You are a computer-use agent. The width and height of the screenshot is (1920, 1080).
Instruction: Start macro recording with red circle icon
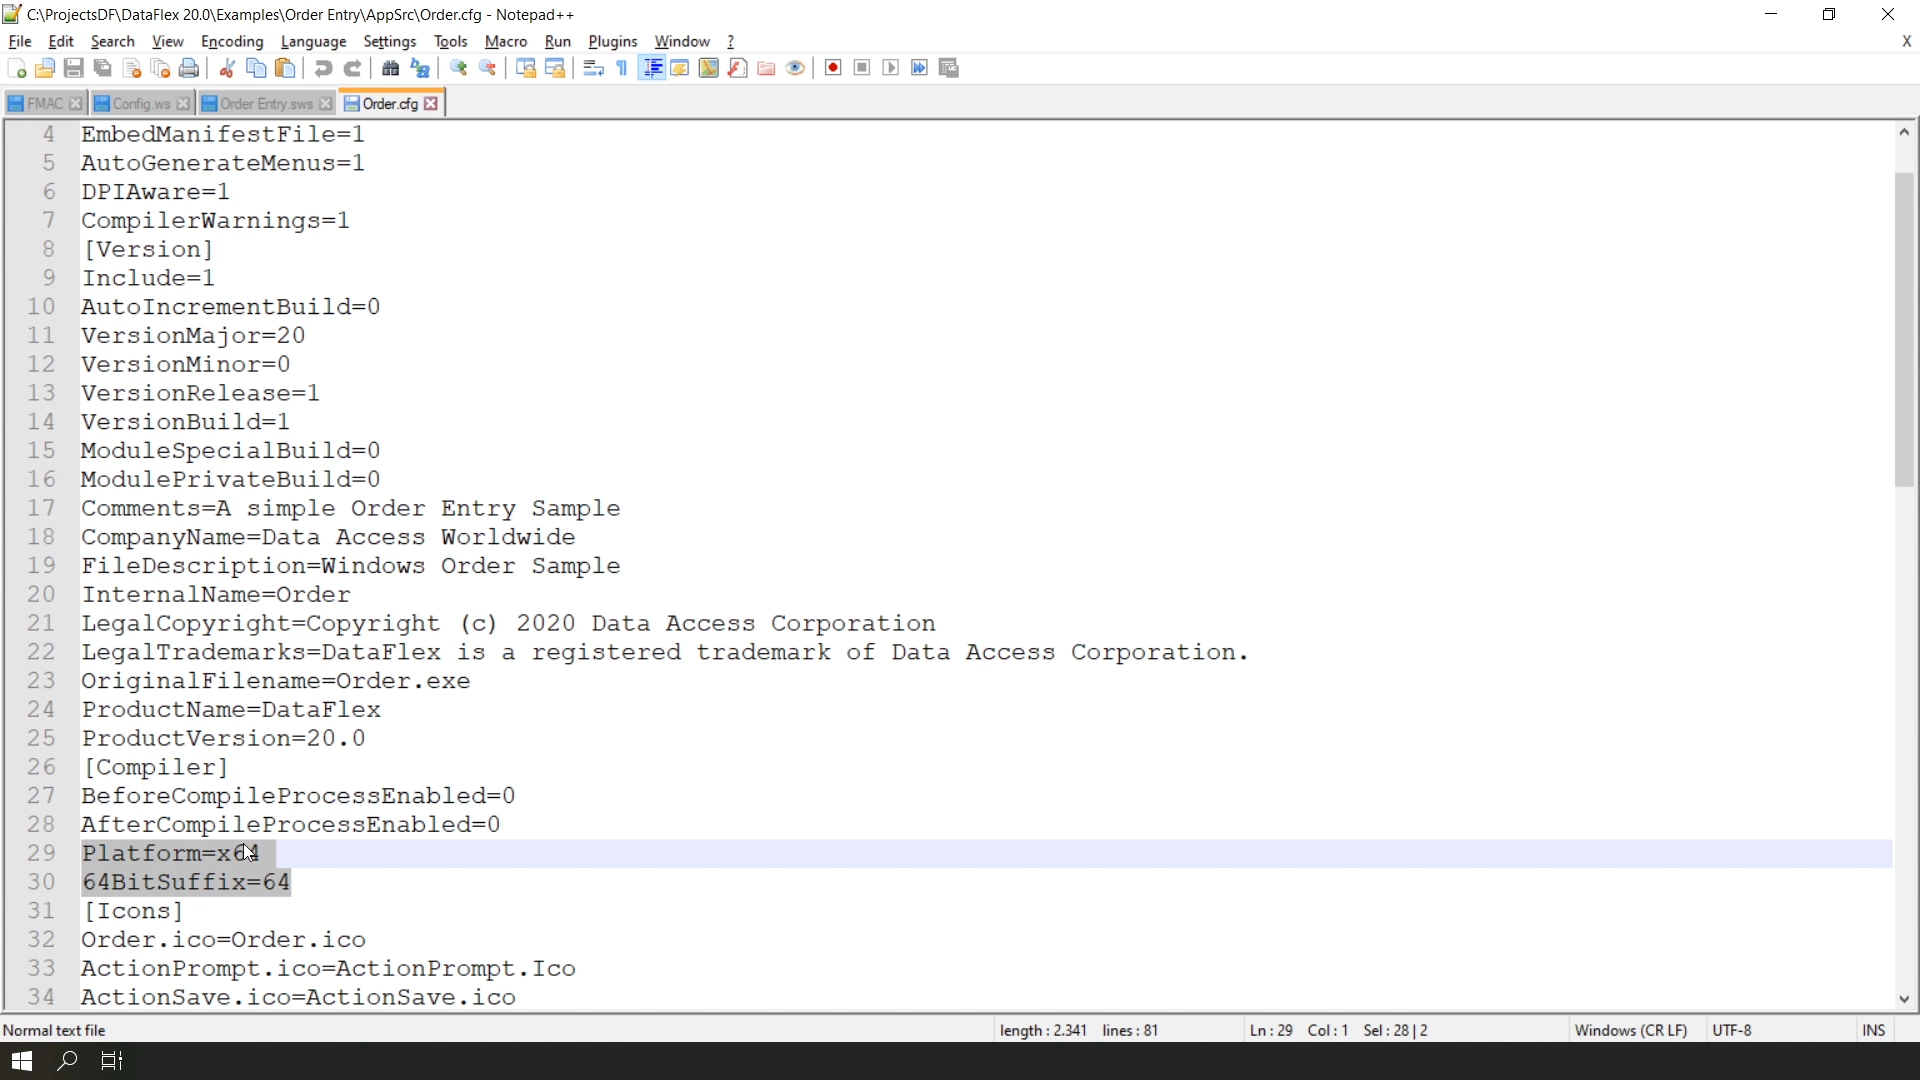coord(833,68)
